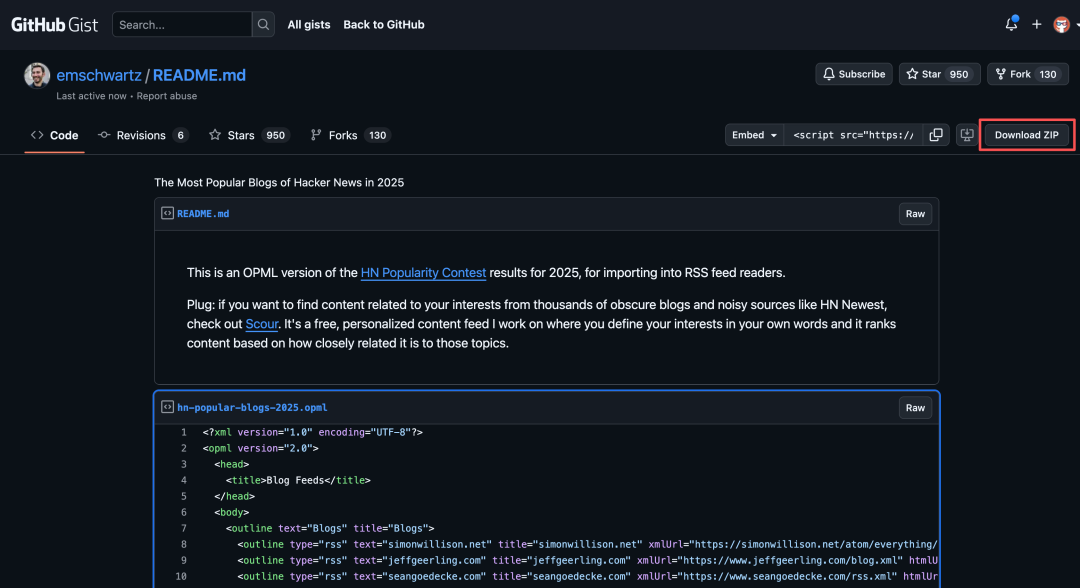Open the HN Popularity Contest link

[x=423, y=272]
